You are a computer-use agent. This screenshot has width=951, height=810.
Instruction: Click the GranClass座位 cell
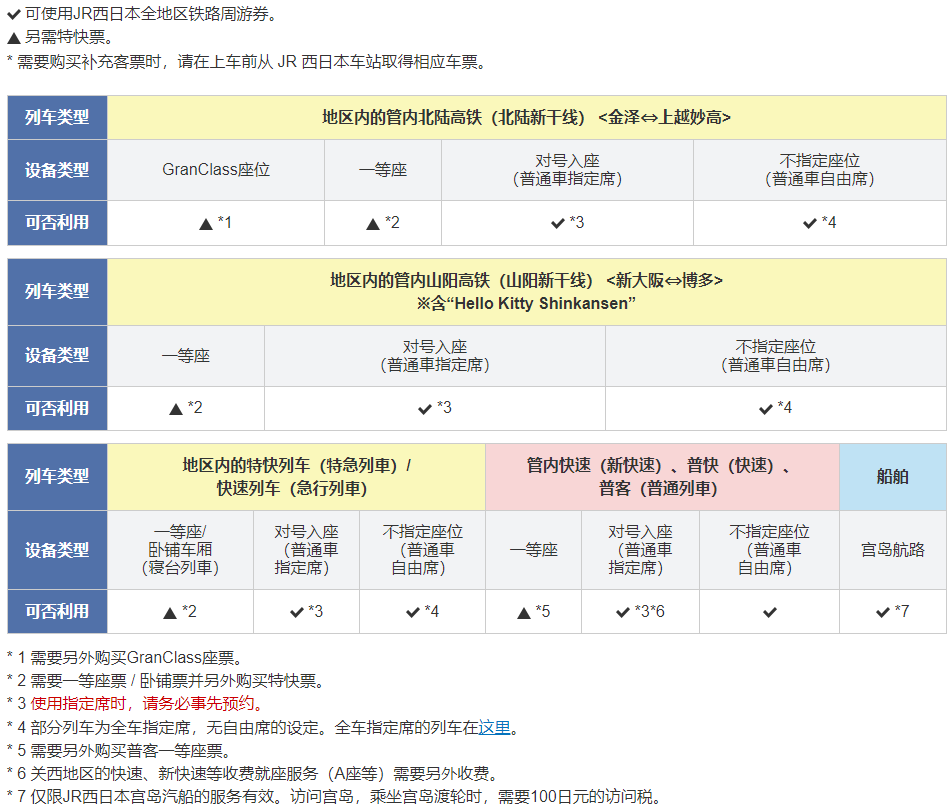[x=216, y=170]
